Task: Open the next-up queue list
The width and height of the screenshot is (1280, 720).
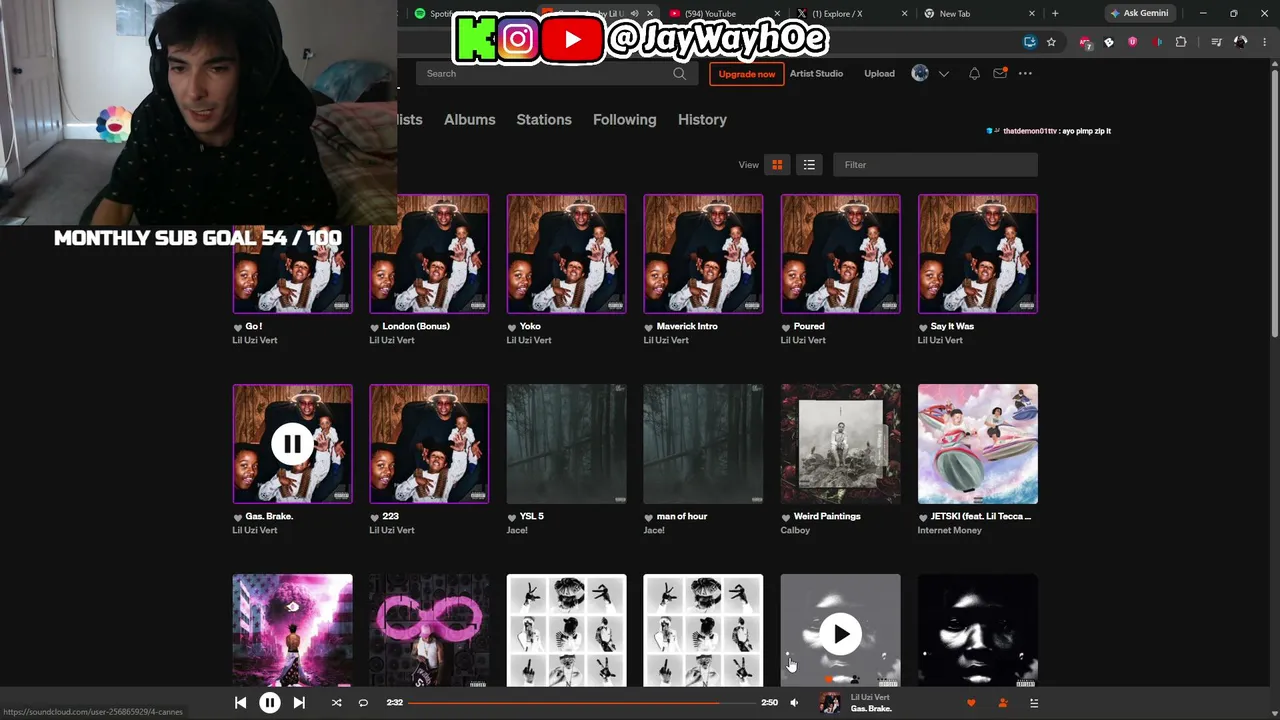Action: coord(1034,703)
